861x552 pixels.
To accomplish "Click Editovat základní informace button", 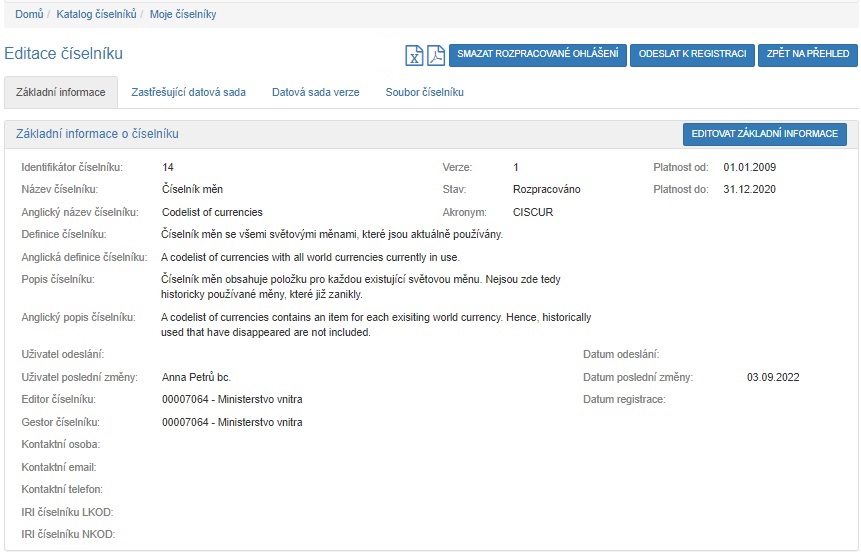I will click(764, 134).
